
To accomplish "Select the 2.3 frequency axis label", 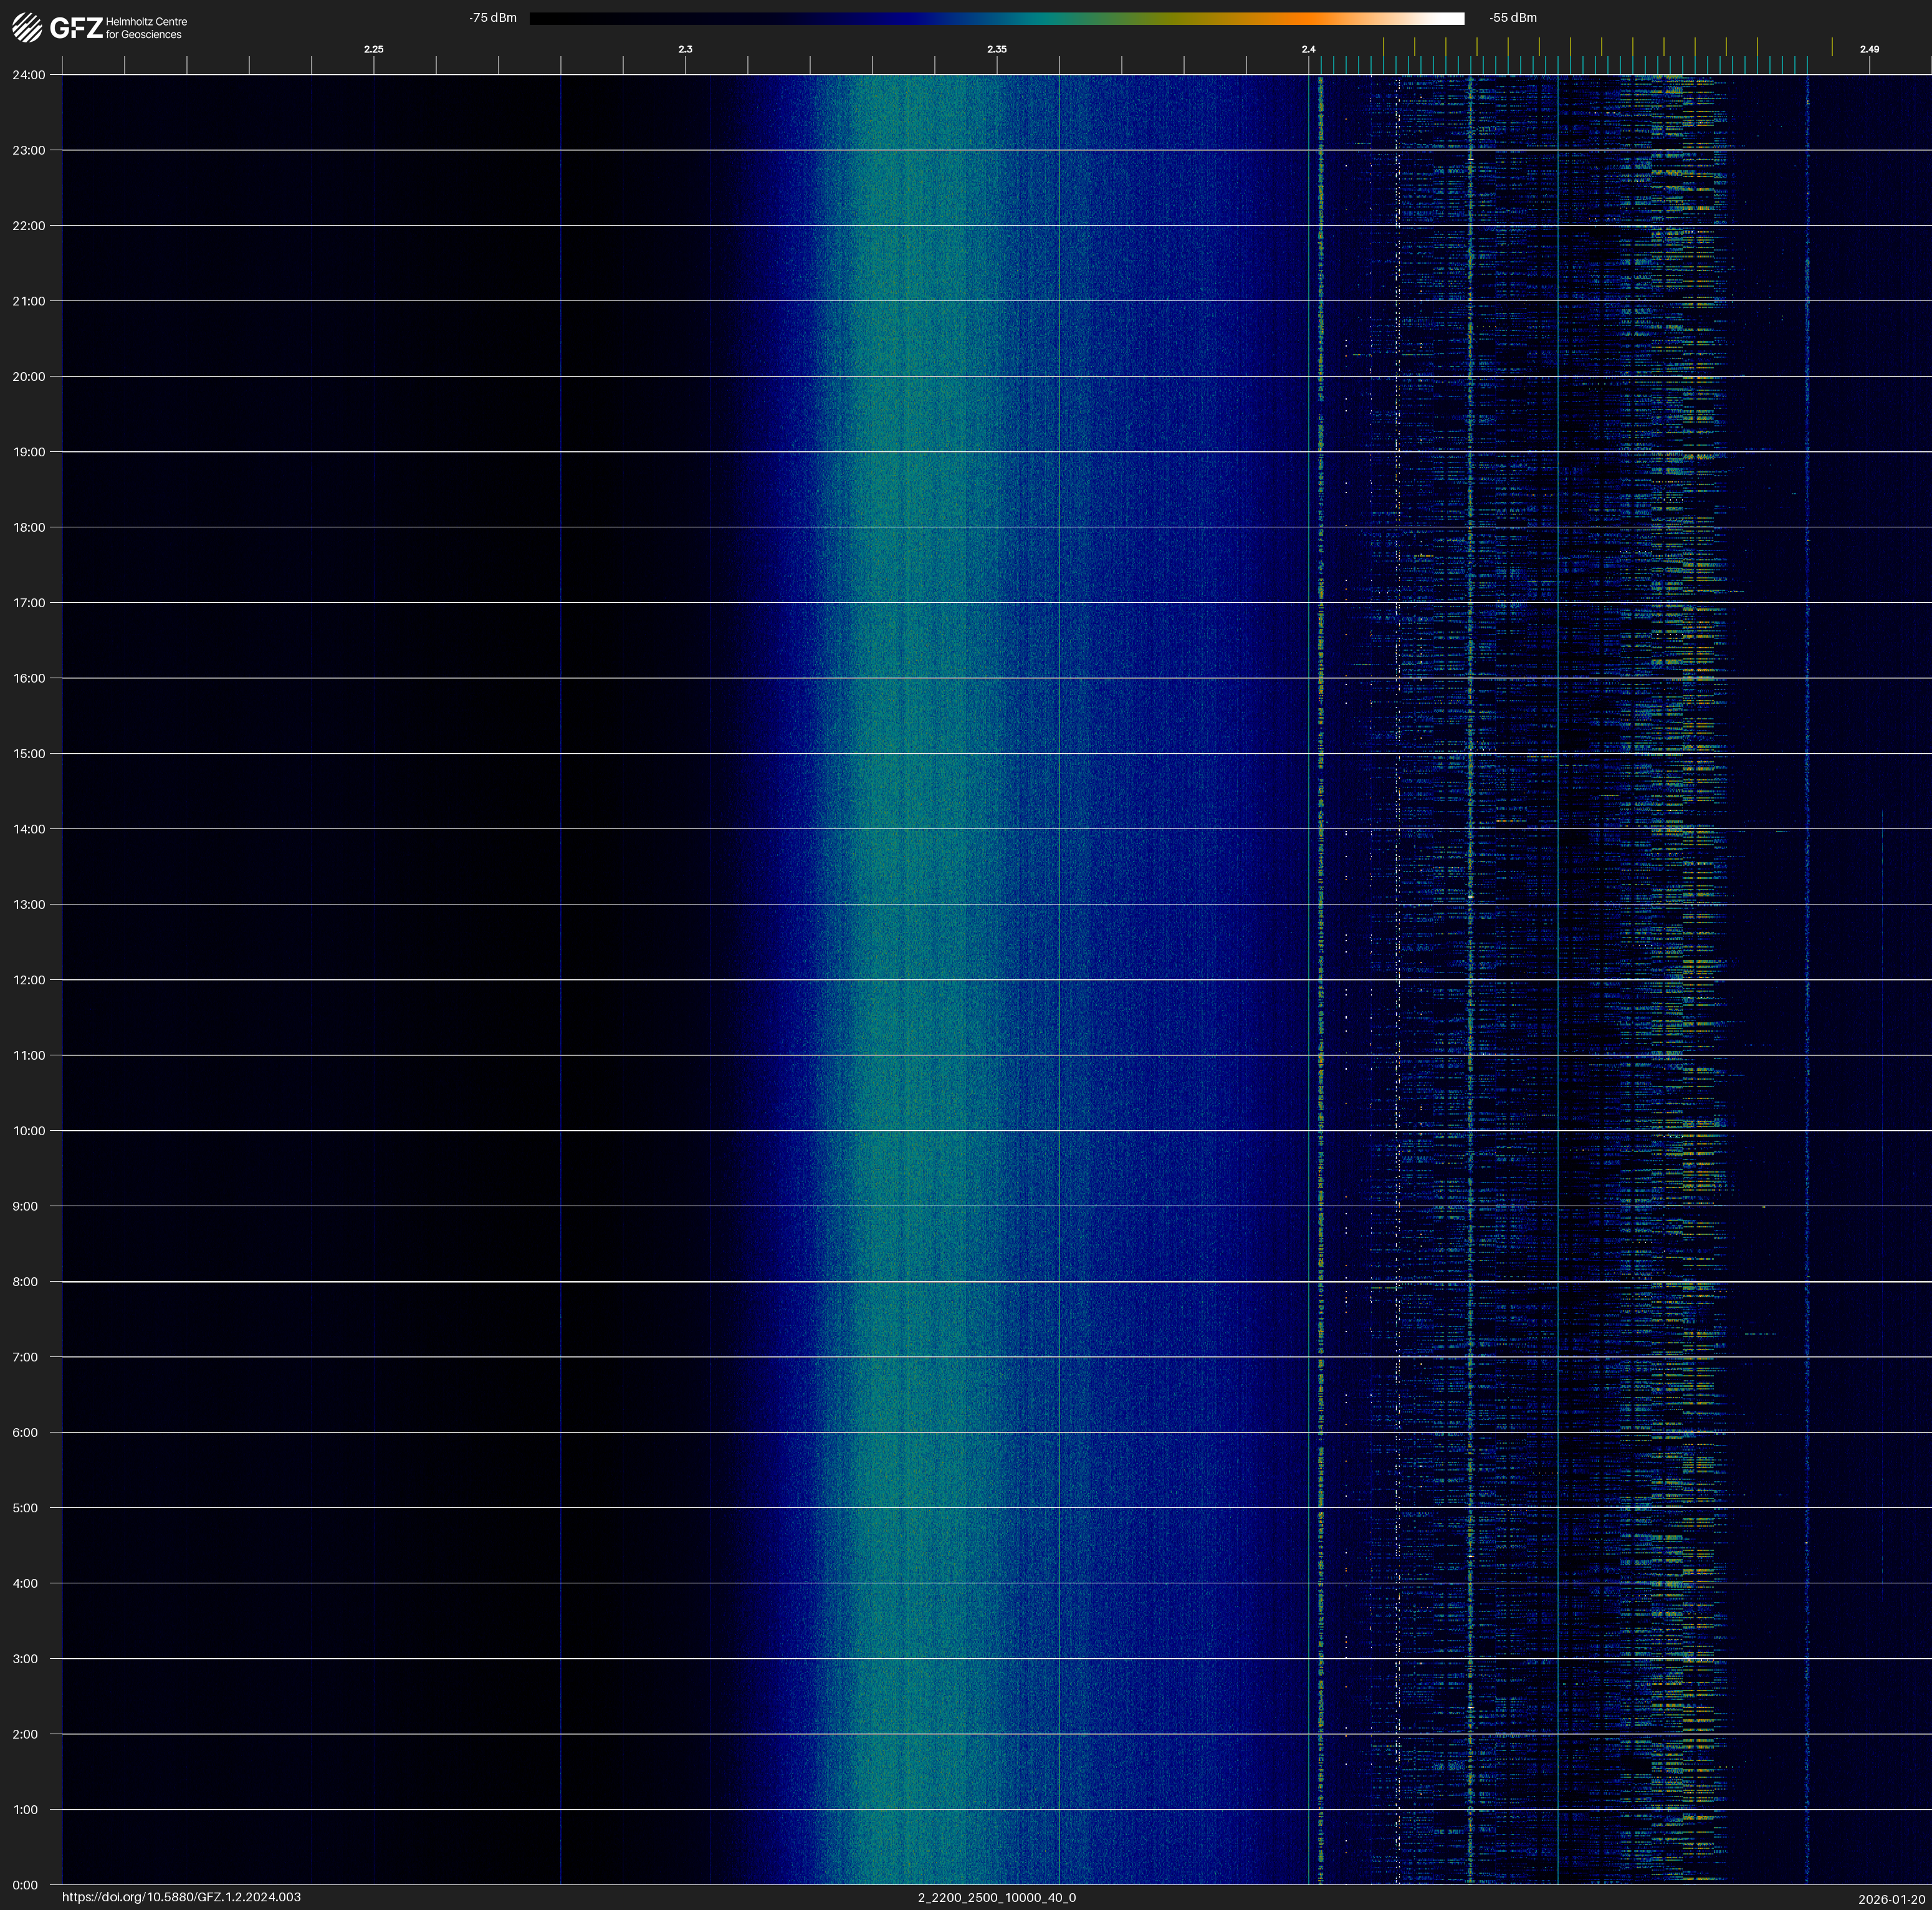I will [x=685, y=49].
